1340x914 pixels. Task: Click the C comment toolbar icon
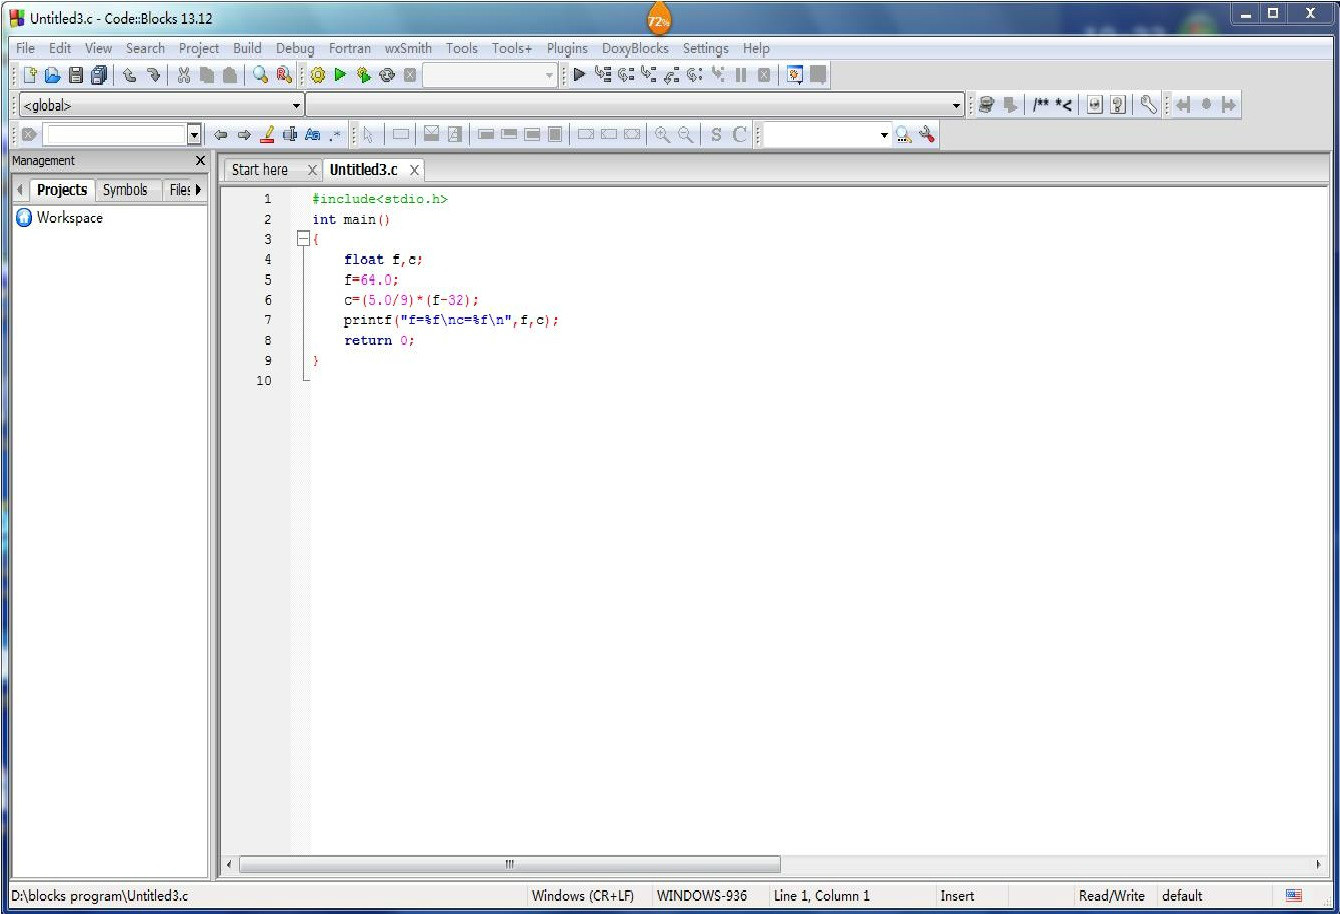pos(740,134)
